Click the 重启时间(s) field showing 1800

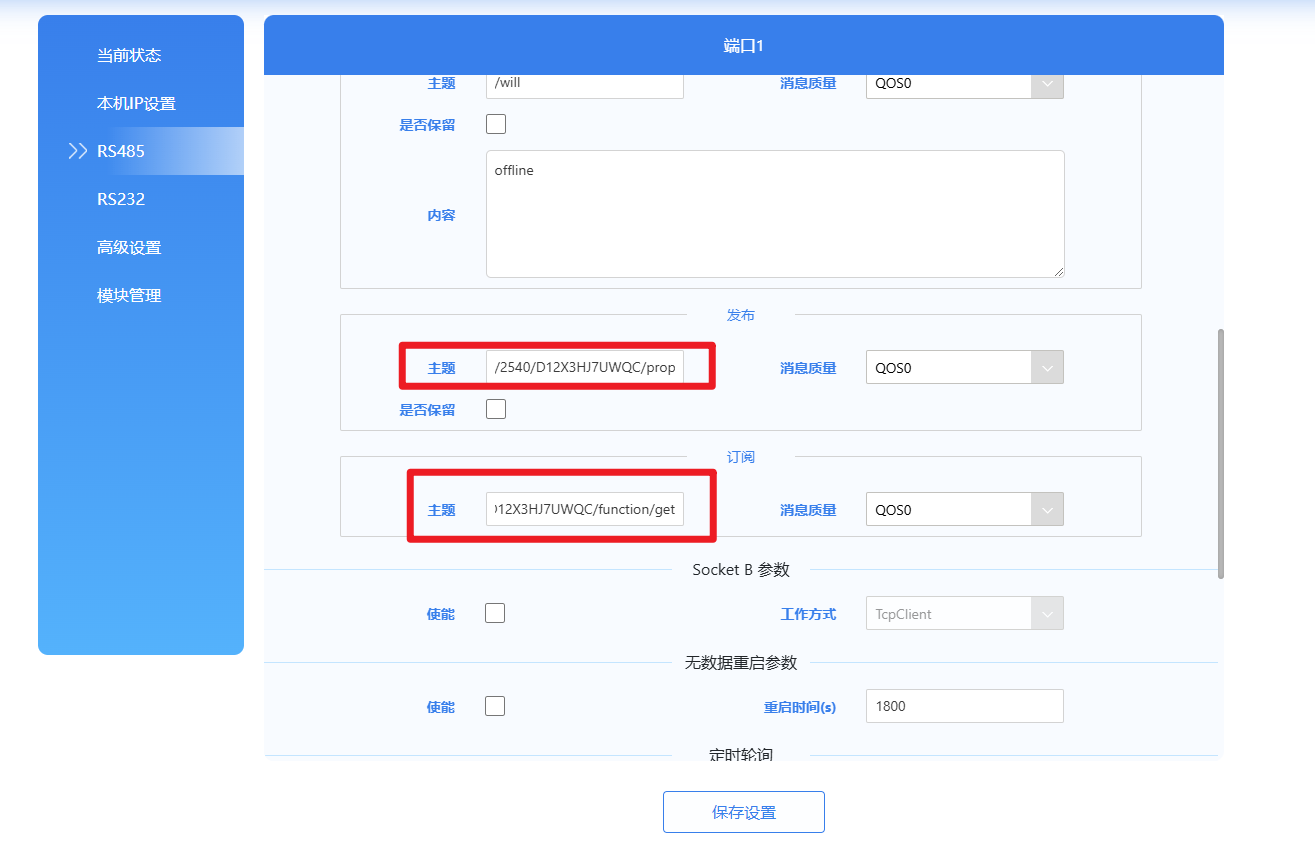pos(964,706)
